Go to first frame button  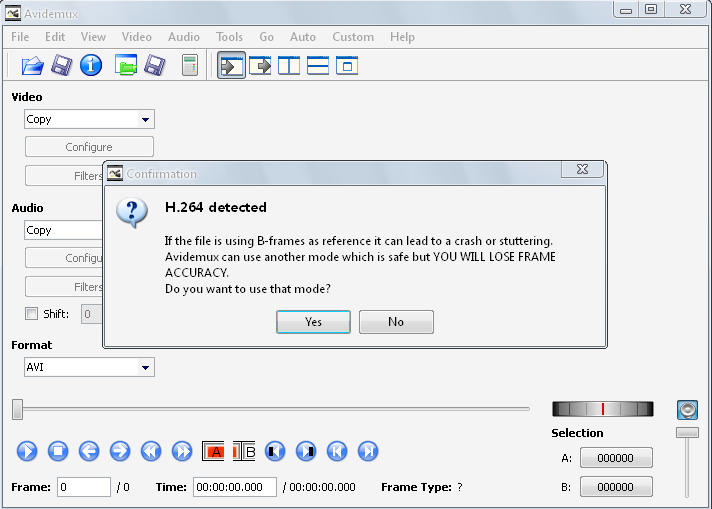[x=337, y=451]
